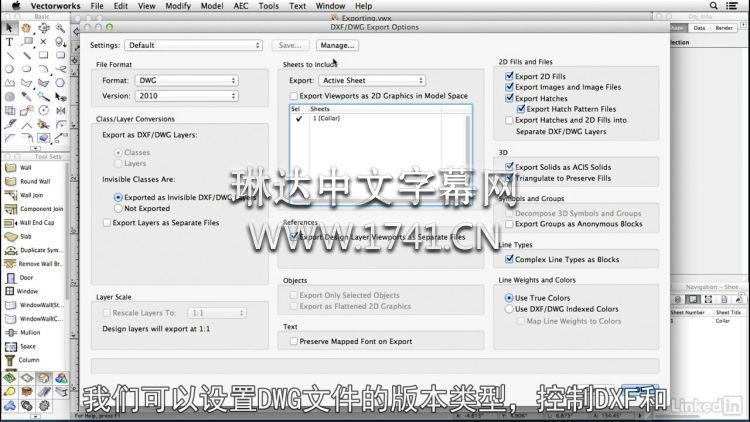Select the Circle tool

point(9,69)
